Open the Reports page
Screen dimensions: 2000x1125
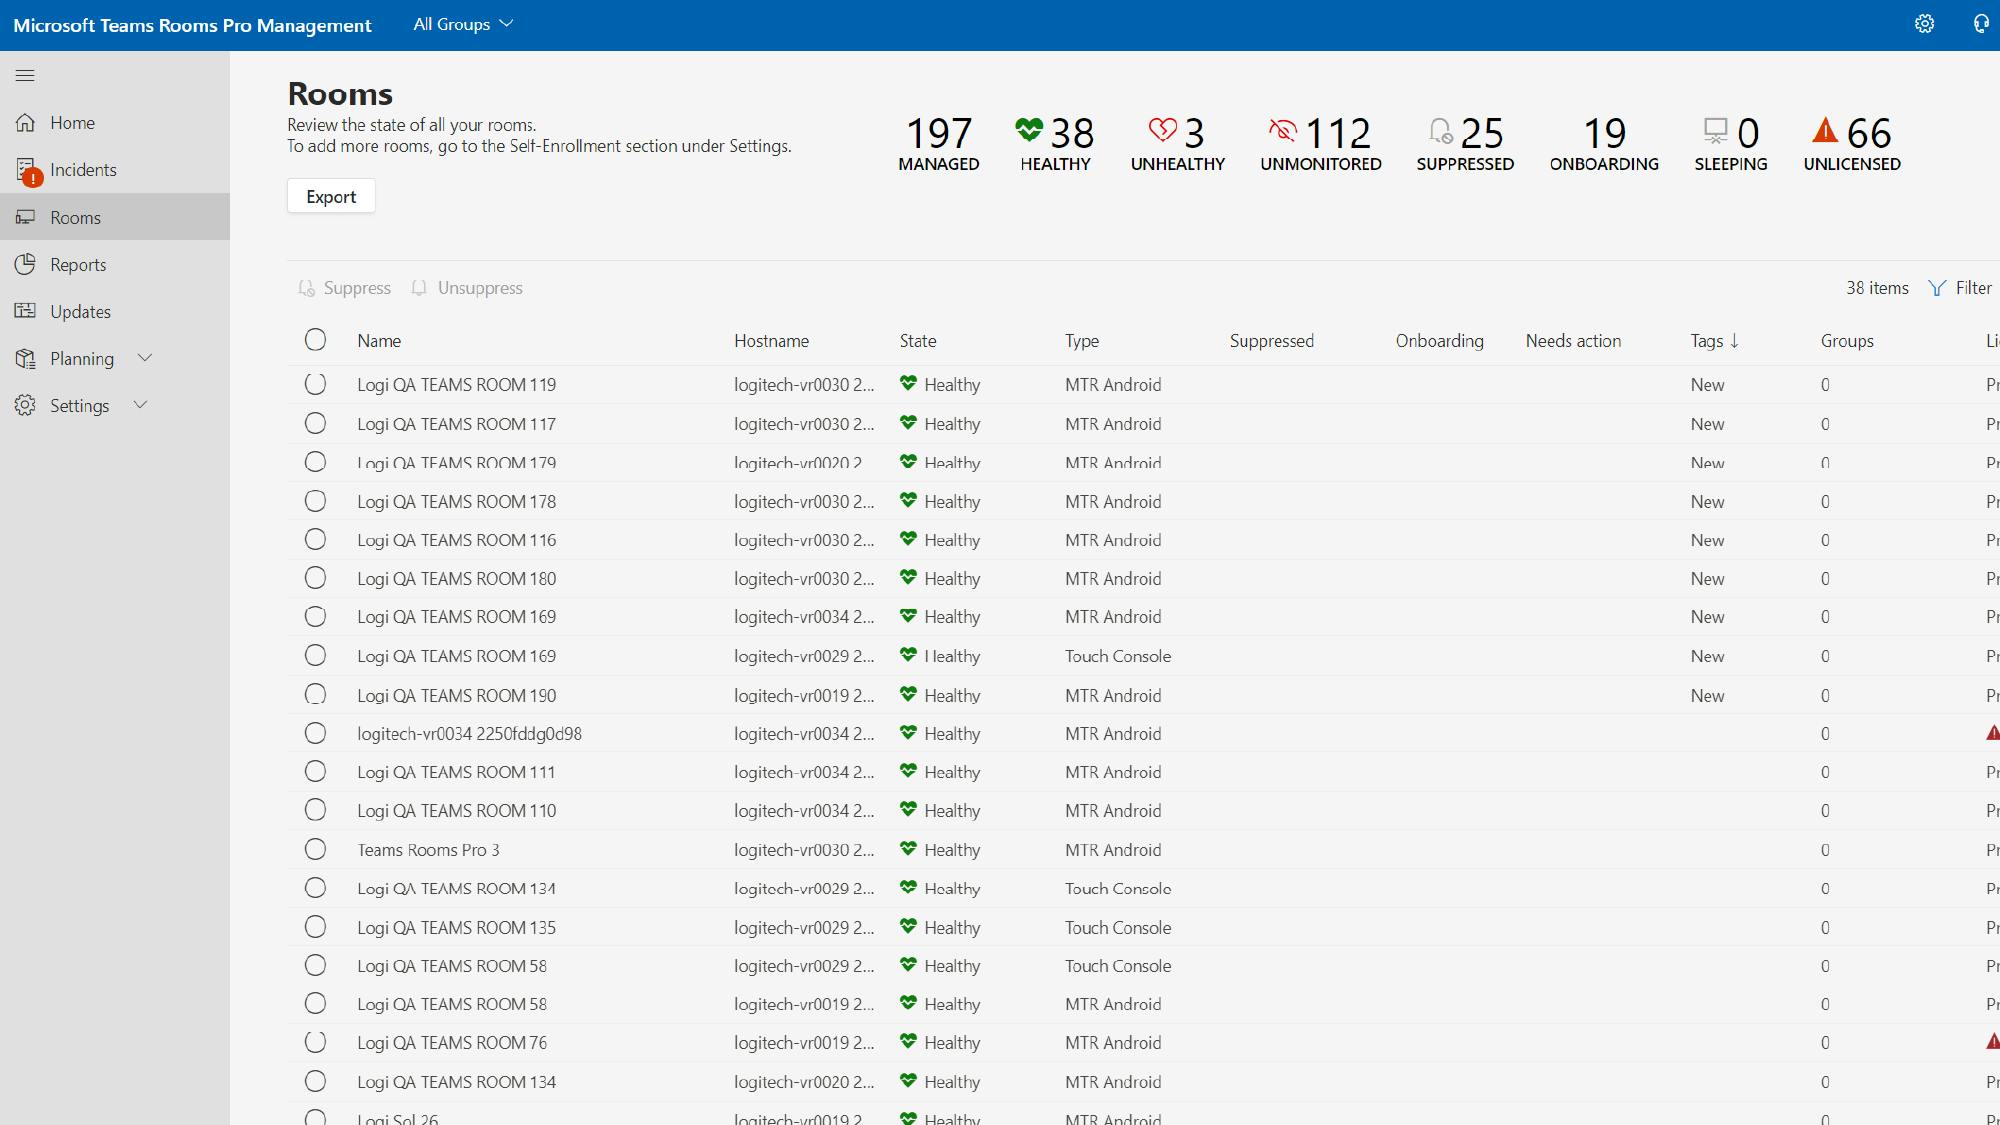click(78, 265)
